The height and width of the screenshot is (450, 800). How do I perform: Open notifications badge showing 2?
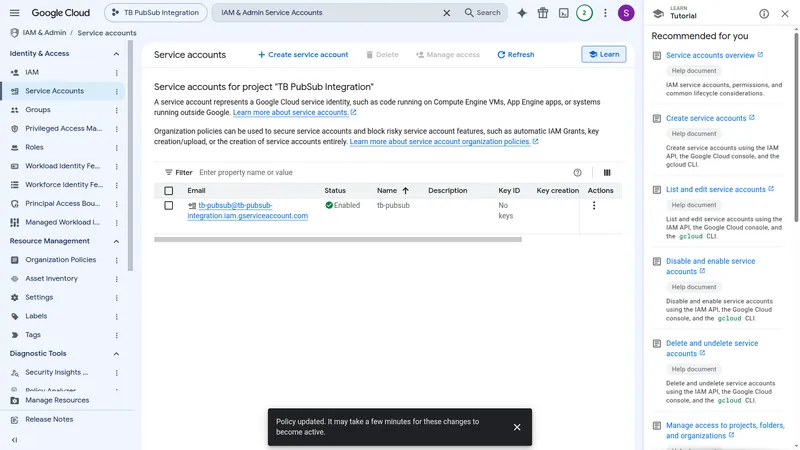[x=584, y=13]
